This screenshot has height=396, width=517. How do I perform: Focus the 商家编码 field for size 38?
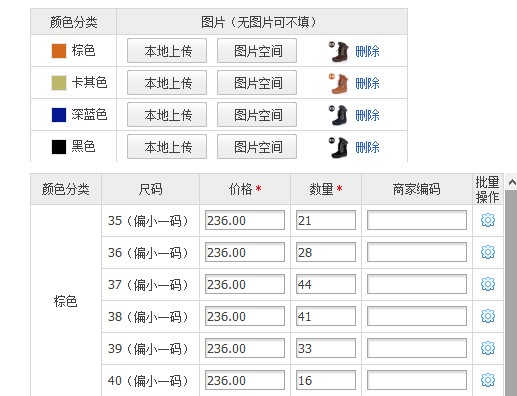417,316
